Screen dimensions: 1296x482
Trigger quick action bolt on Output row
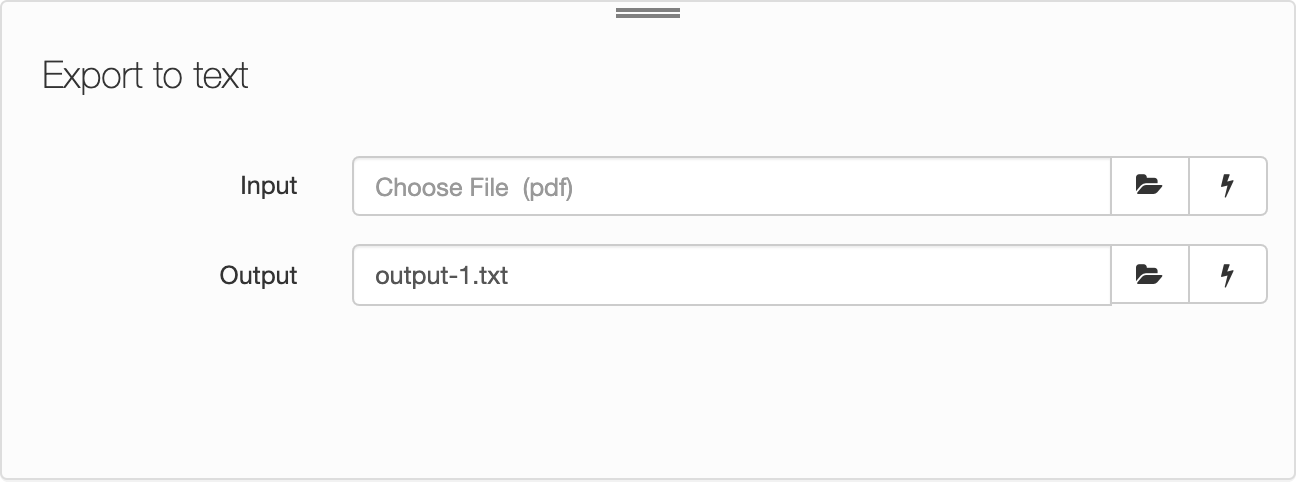point(1228,274)
